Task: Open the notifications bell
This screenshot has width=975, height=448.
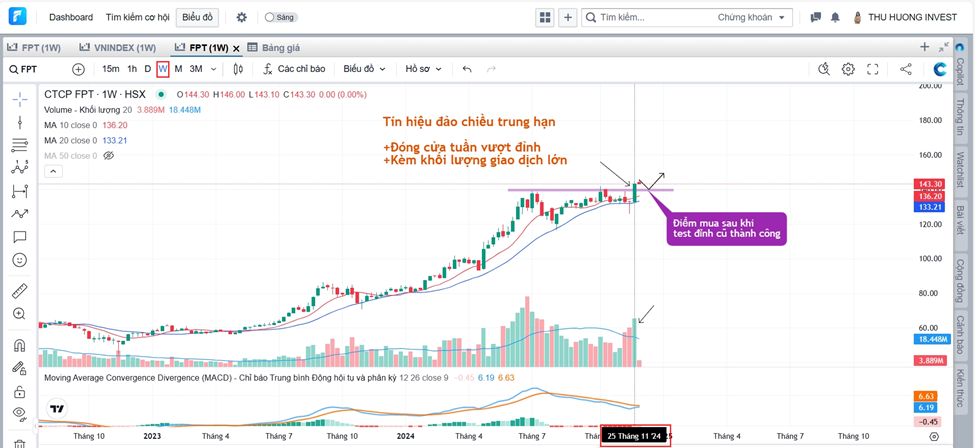Action: (x=835, y=17)
